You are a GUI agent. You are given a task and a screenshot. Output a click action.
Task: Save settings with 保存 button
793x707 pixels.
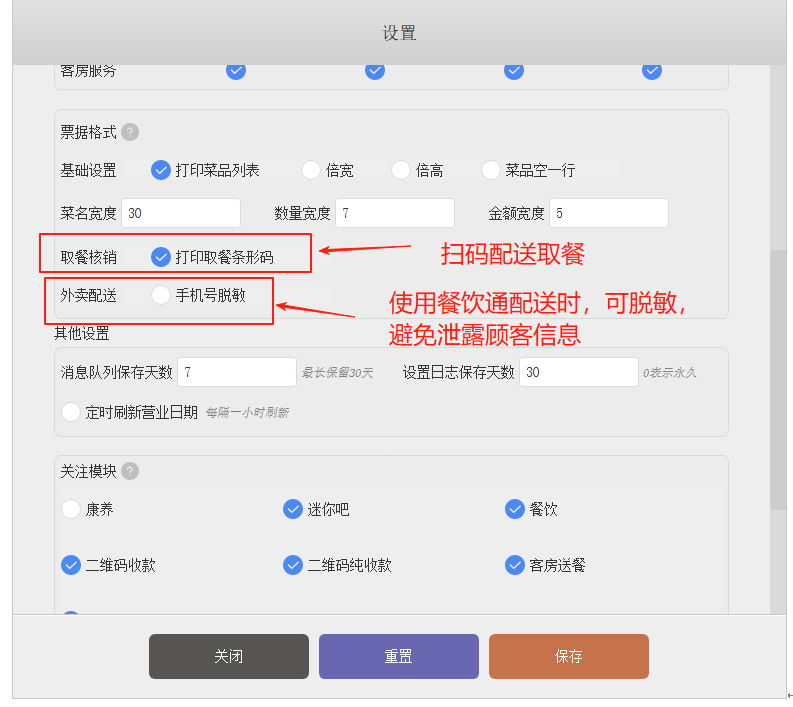pos(569,657)
